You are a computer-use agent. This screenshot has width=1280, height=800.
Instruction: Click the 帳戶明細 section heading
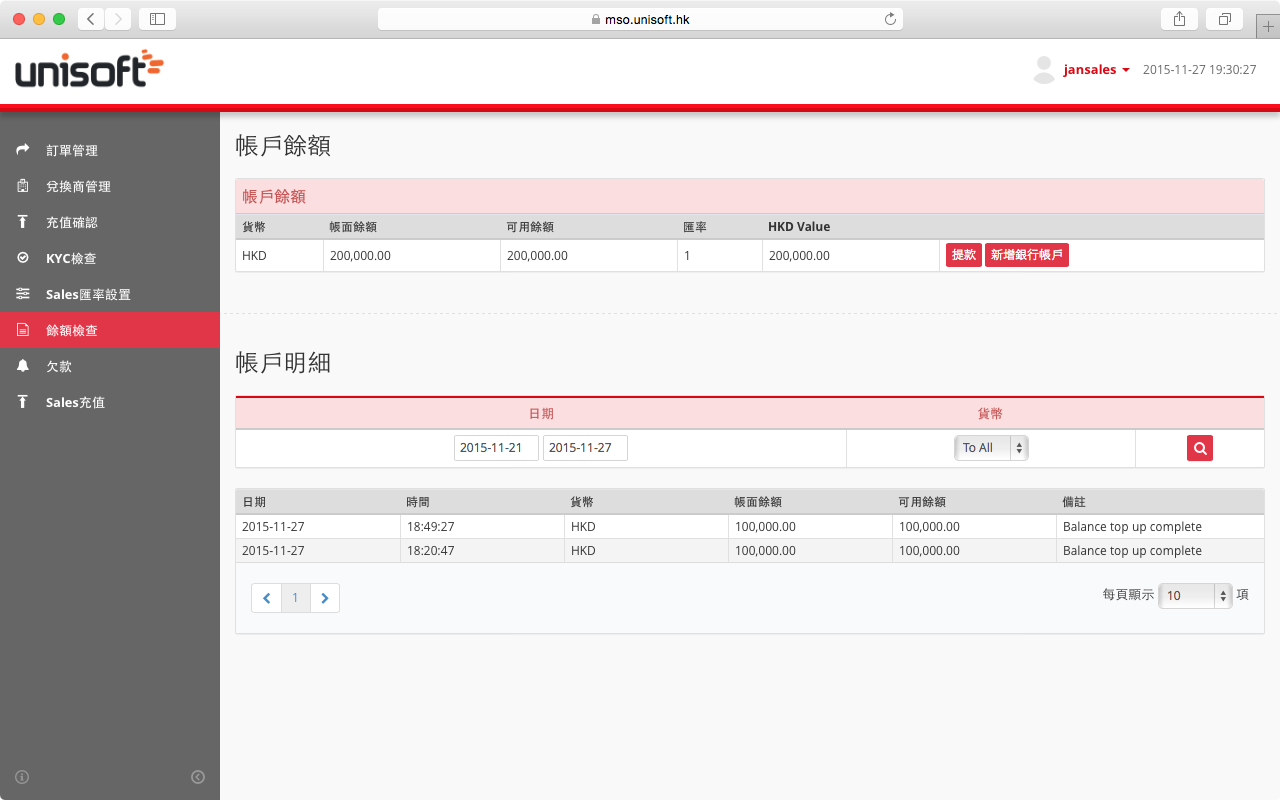[x=283, y=363]
